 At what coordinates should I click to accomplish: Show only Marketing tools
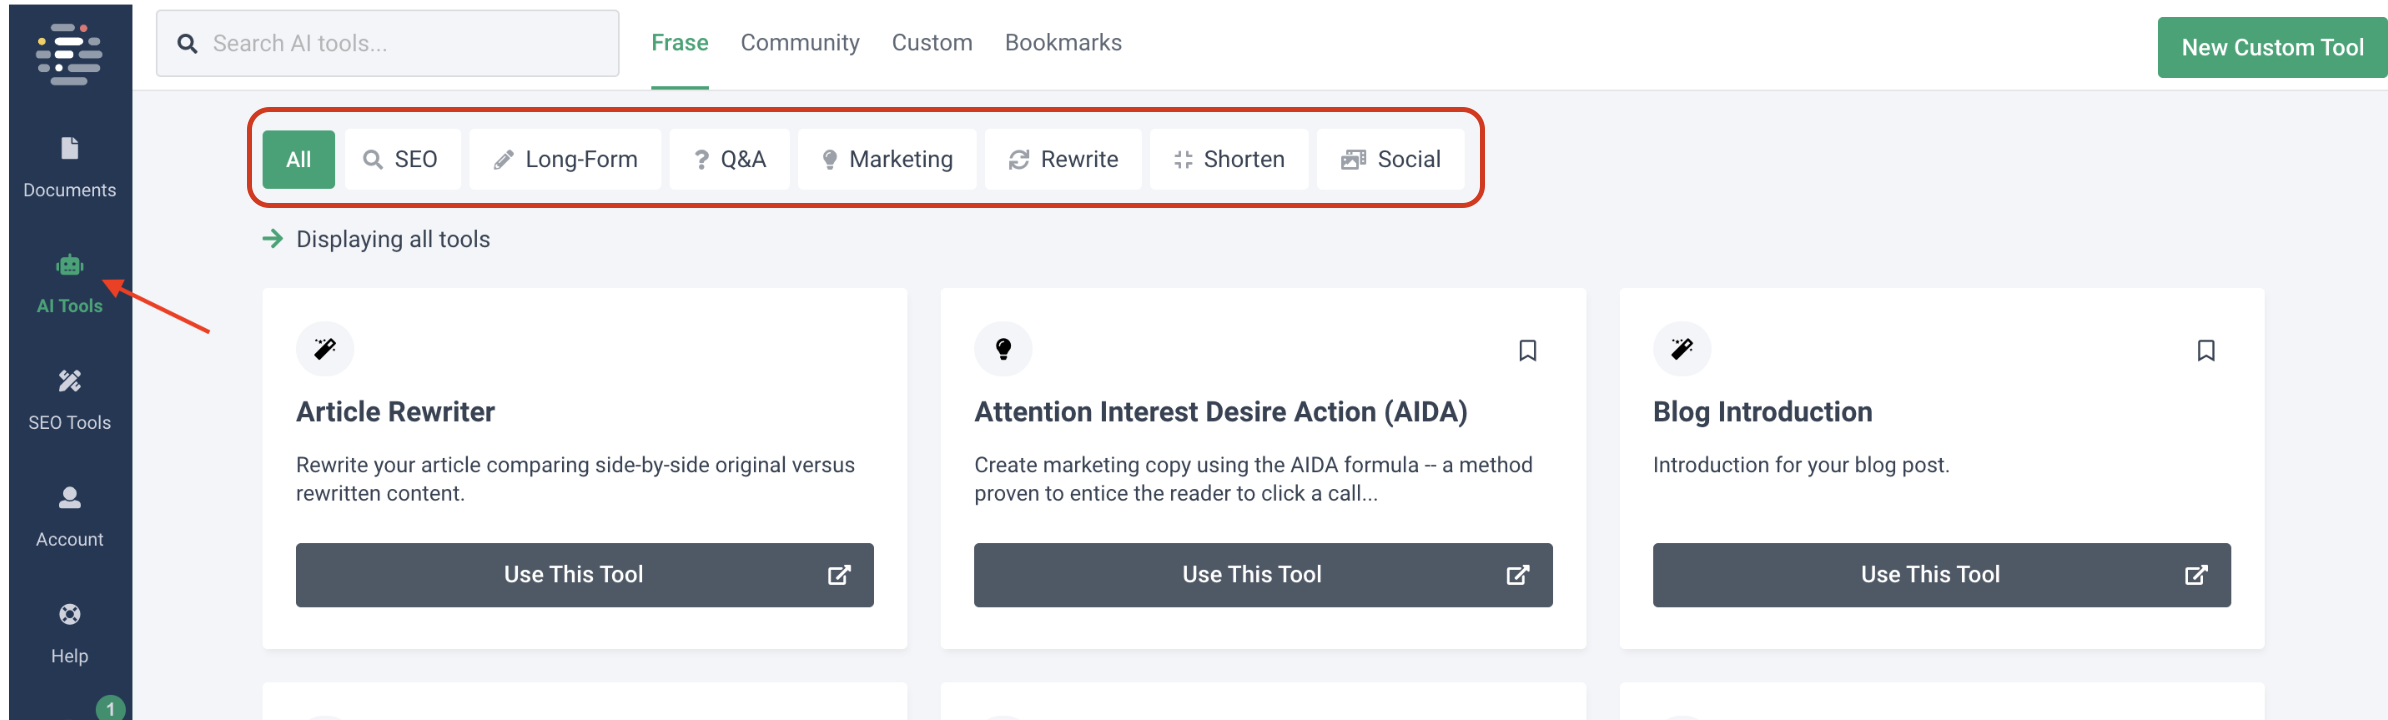click(x=886, y=159)
